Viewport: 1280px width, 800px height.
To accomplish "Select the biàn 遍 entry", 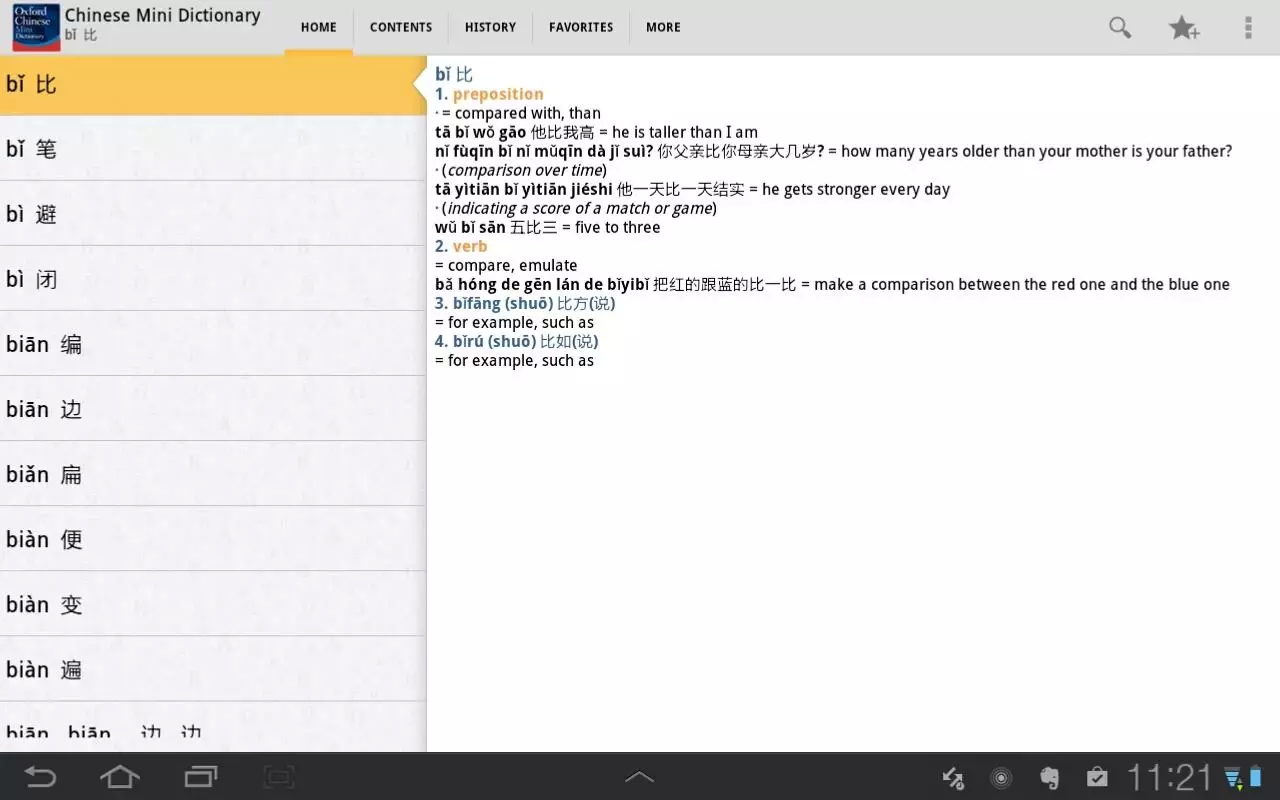I will pyautogui.click(x=213, y=669).
